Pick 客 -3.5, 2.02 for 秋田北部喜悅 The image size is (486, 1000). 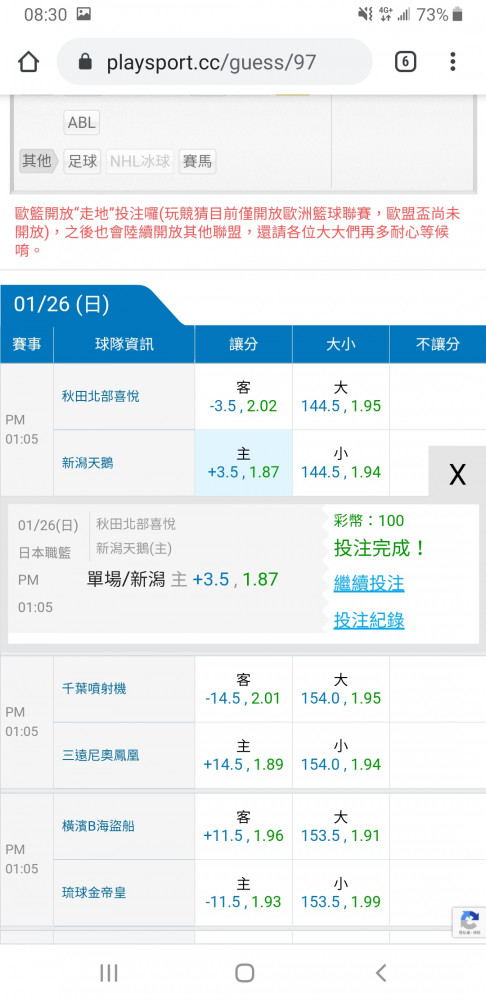click(244, 396)
